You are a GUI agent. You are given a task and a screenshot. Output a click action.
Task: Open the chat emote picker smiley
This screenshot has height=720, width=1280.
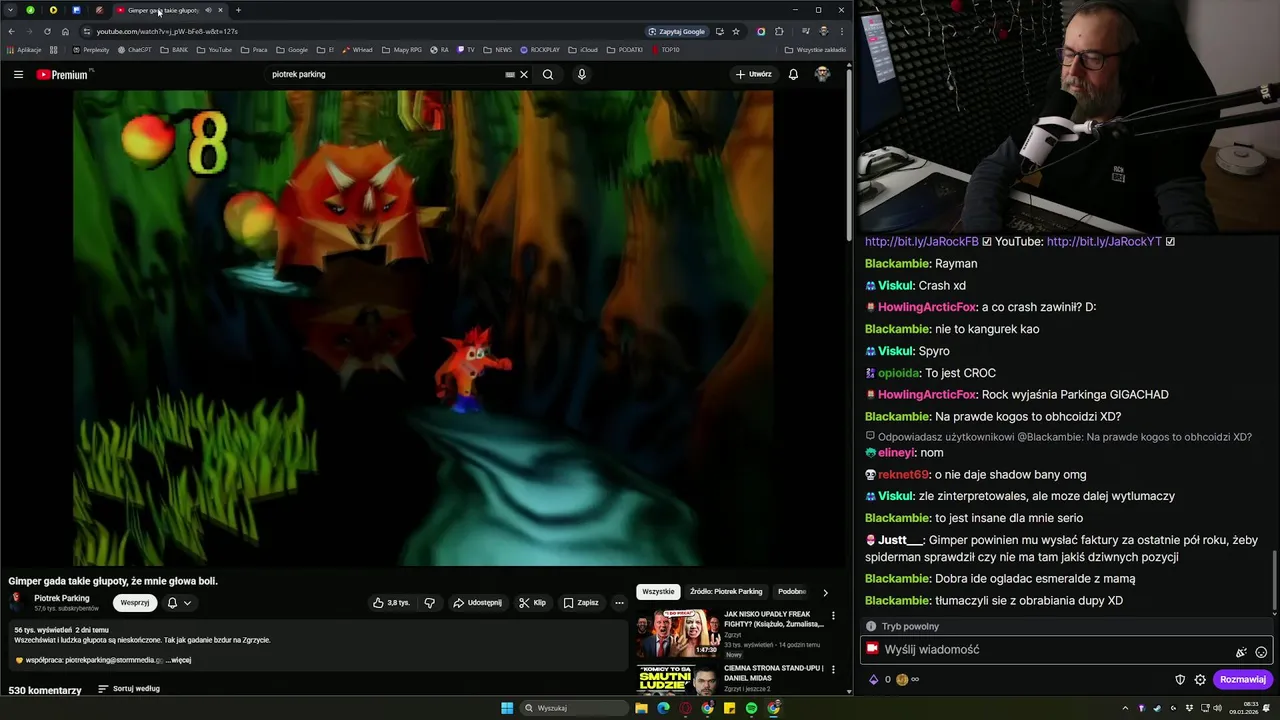[1261, 652]
